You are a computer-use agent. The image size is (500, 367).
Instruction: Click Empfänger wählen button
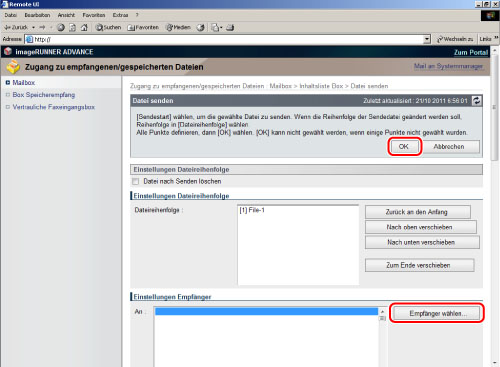[437, 313]
